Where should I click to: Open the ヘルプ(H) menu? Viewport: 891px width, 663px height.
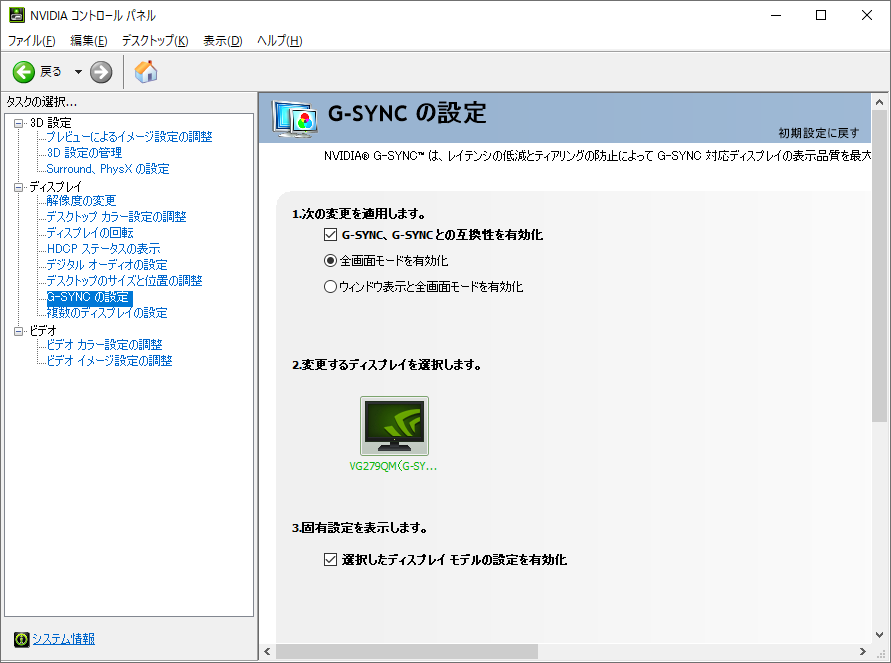click(x=279, y=41)
